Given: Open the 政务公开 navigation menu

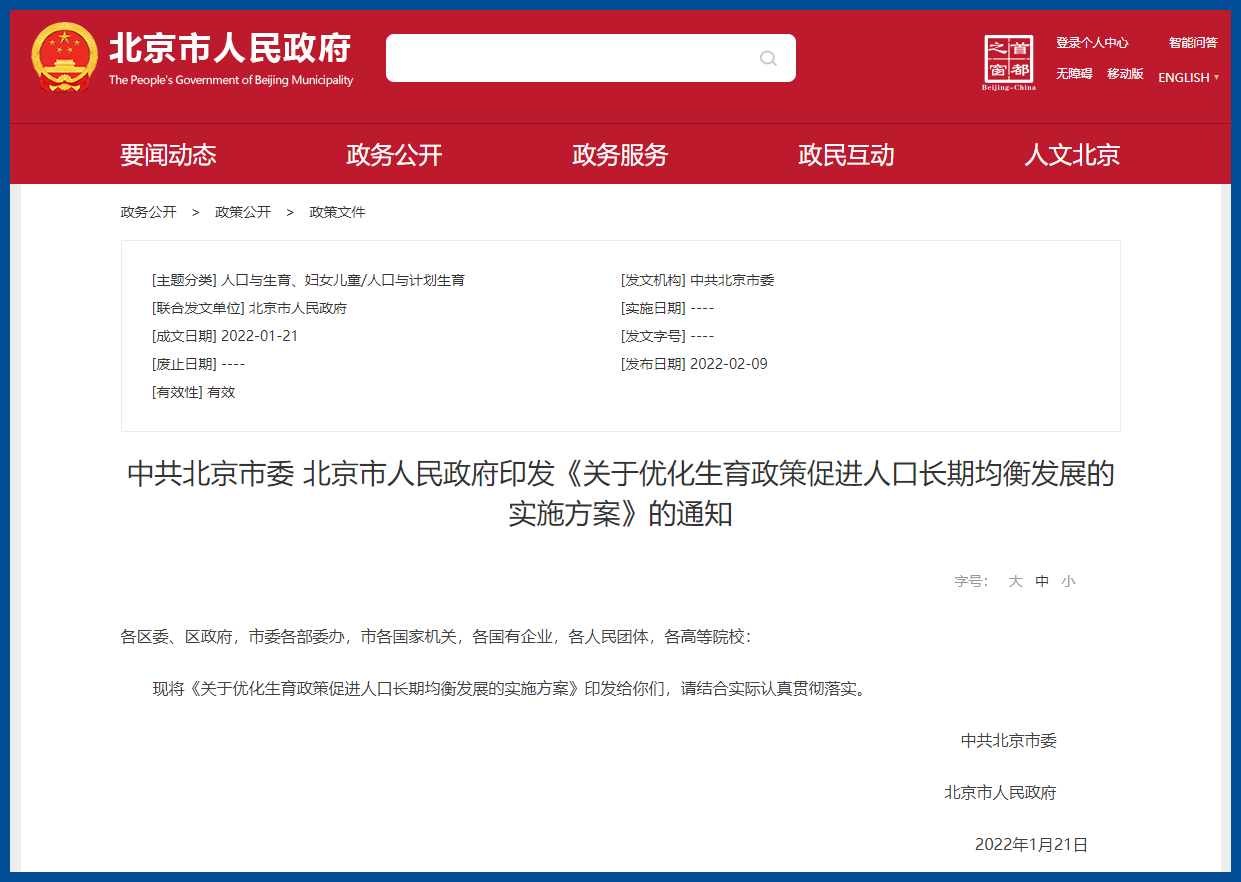Looking at the screenshot, I should pyautogui.click(x=394, y=155).
